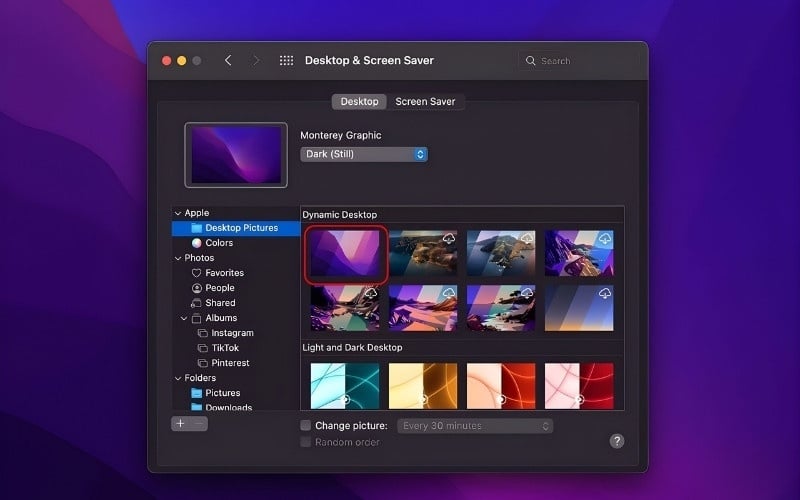Click the plus icon to add folder
Viewport: 800px width, 500px height.
coord(180,424)
